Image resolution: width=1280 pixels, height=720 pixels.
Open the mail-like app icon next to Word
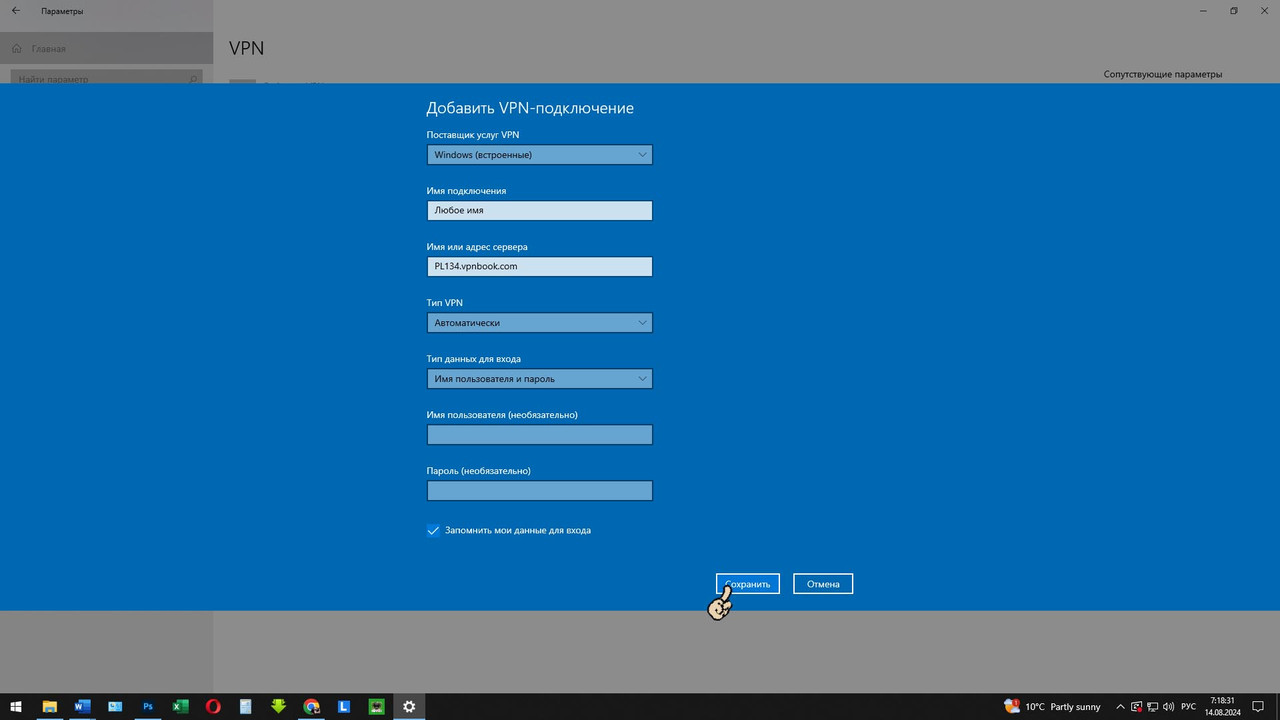(x=115, y=706)
